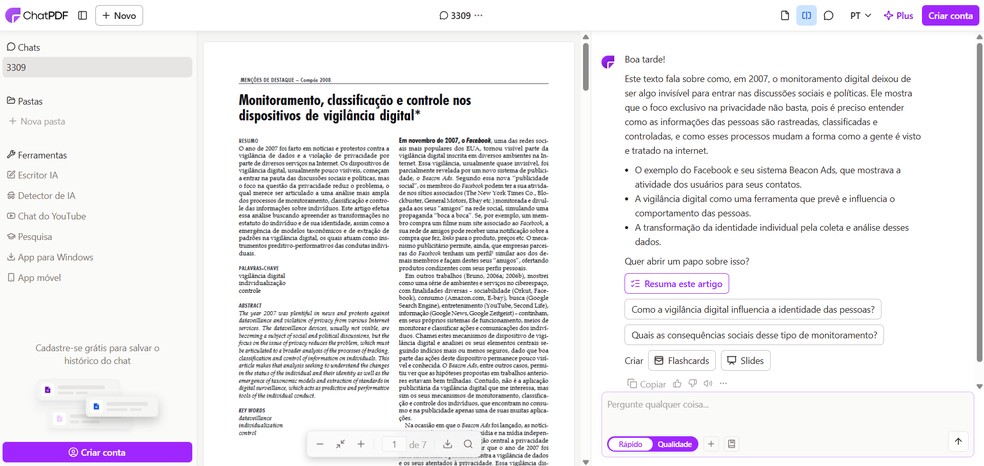Click the Escritor IA pencil icon
The image size is (984, 466).
pyautogui.click(x=11, y=176)
